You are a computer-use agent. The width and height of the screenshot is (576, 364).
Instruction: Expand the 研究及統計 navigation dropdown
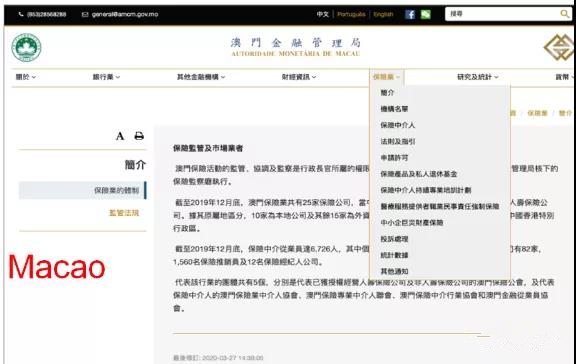tap(478, 77)
